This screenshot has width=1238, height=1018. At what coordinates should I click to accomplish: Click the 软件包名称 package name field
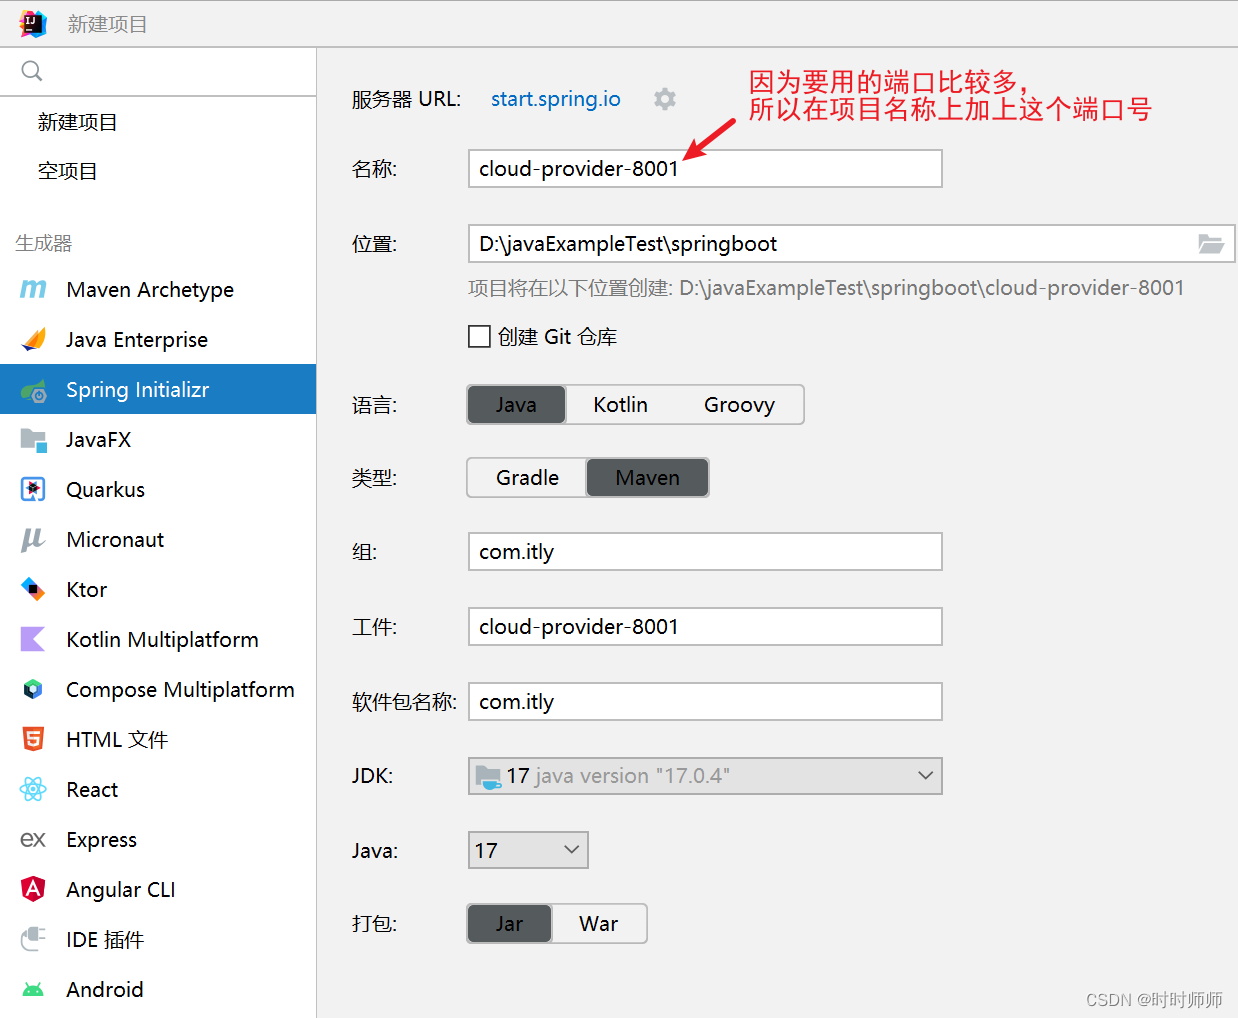click(x=705, y=701)
